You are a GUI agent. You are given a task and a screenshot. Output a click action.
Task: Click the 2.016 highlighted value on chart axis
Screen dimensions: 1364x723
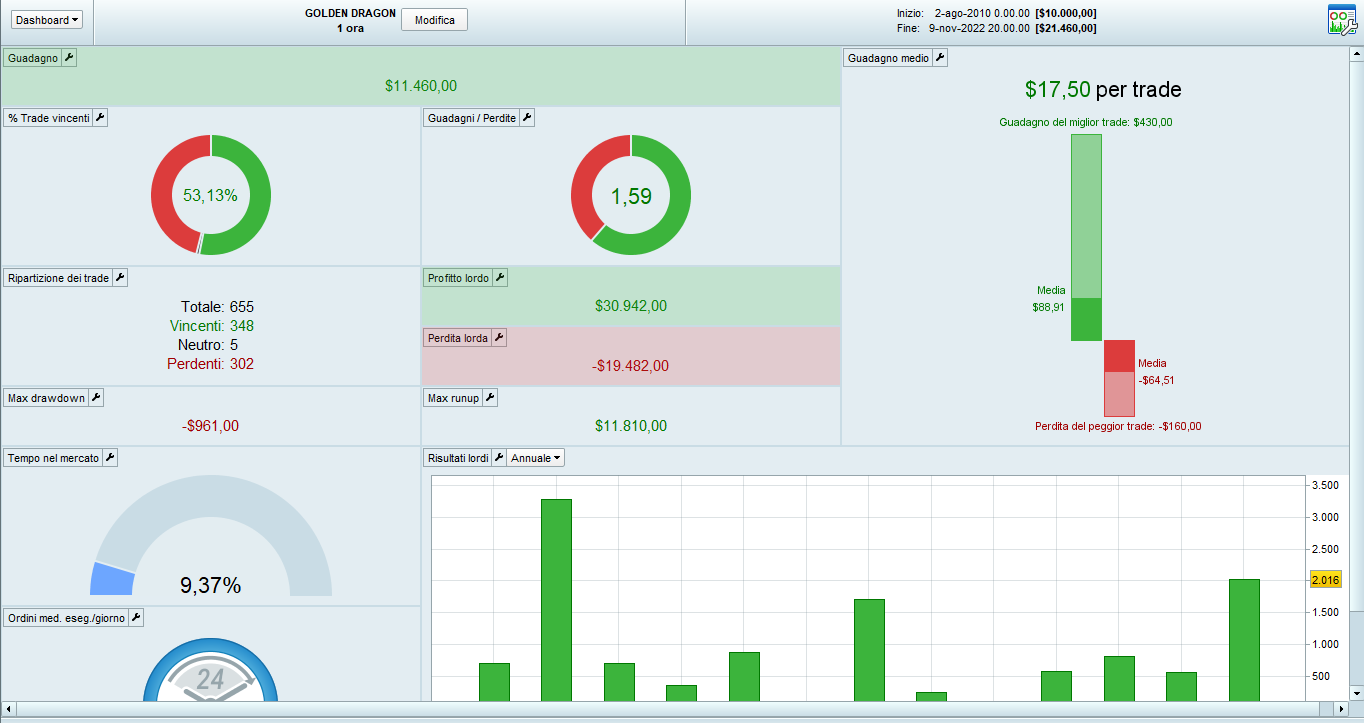point(1324,580)
